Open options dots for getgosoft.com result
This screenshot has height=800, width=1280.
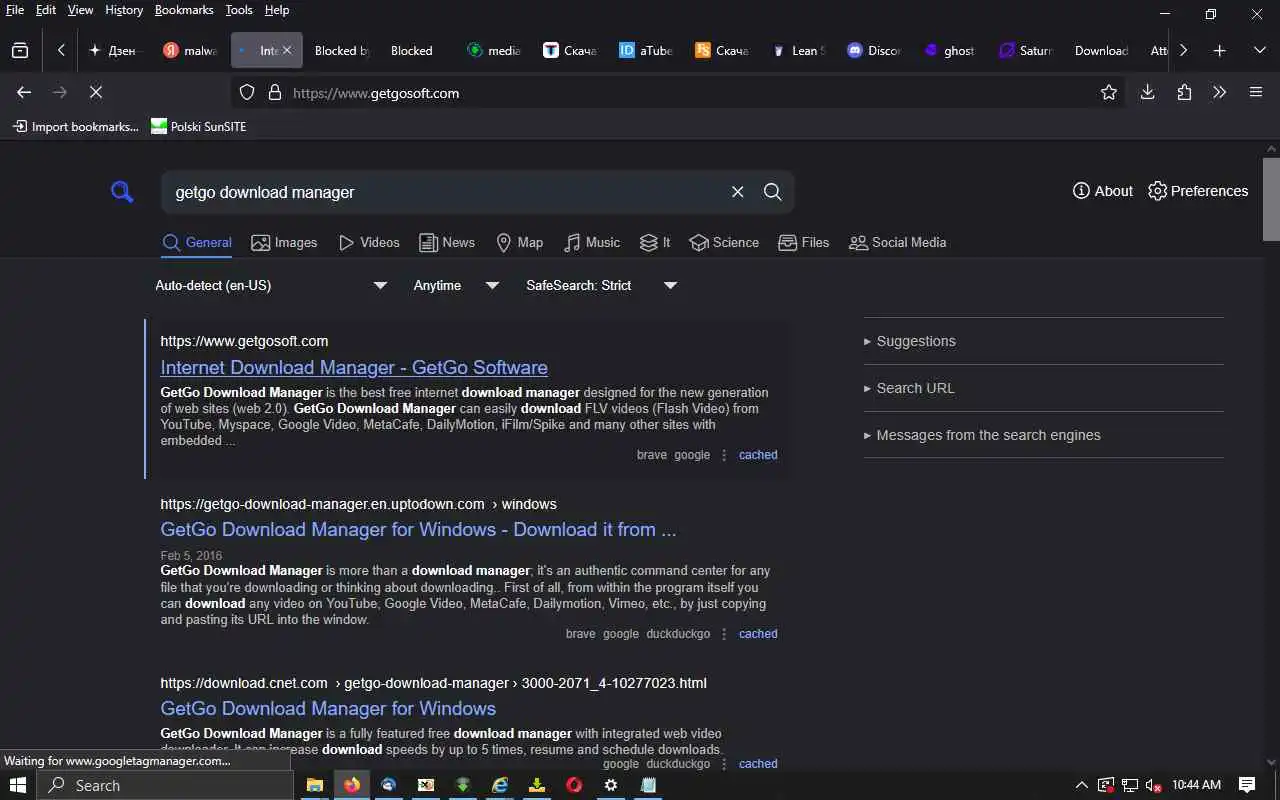(x=724, y=455)
